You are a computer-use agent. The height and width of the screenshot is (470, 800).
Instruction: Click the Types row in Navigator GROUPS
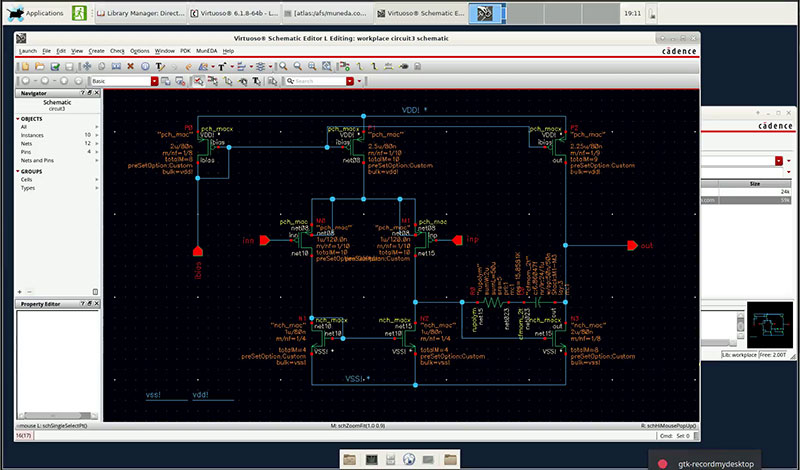click(58, 188)
